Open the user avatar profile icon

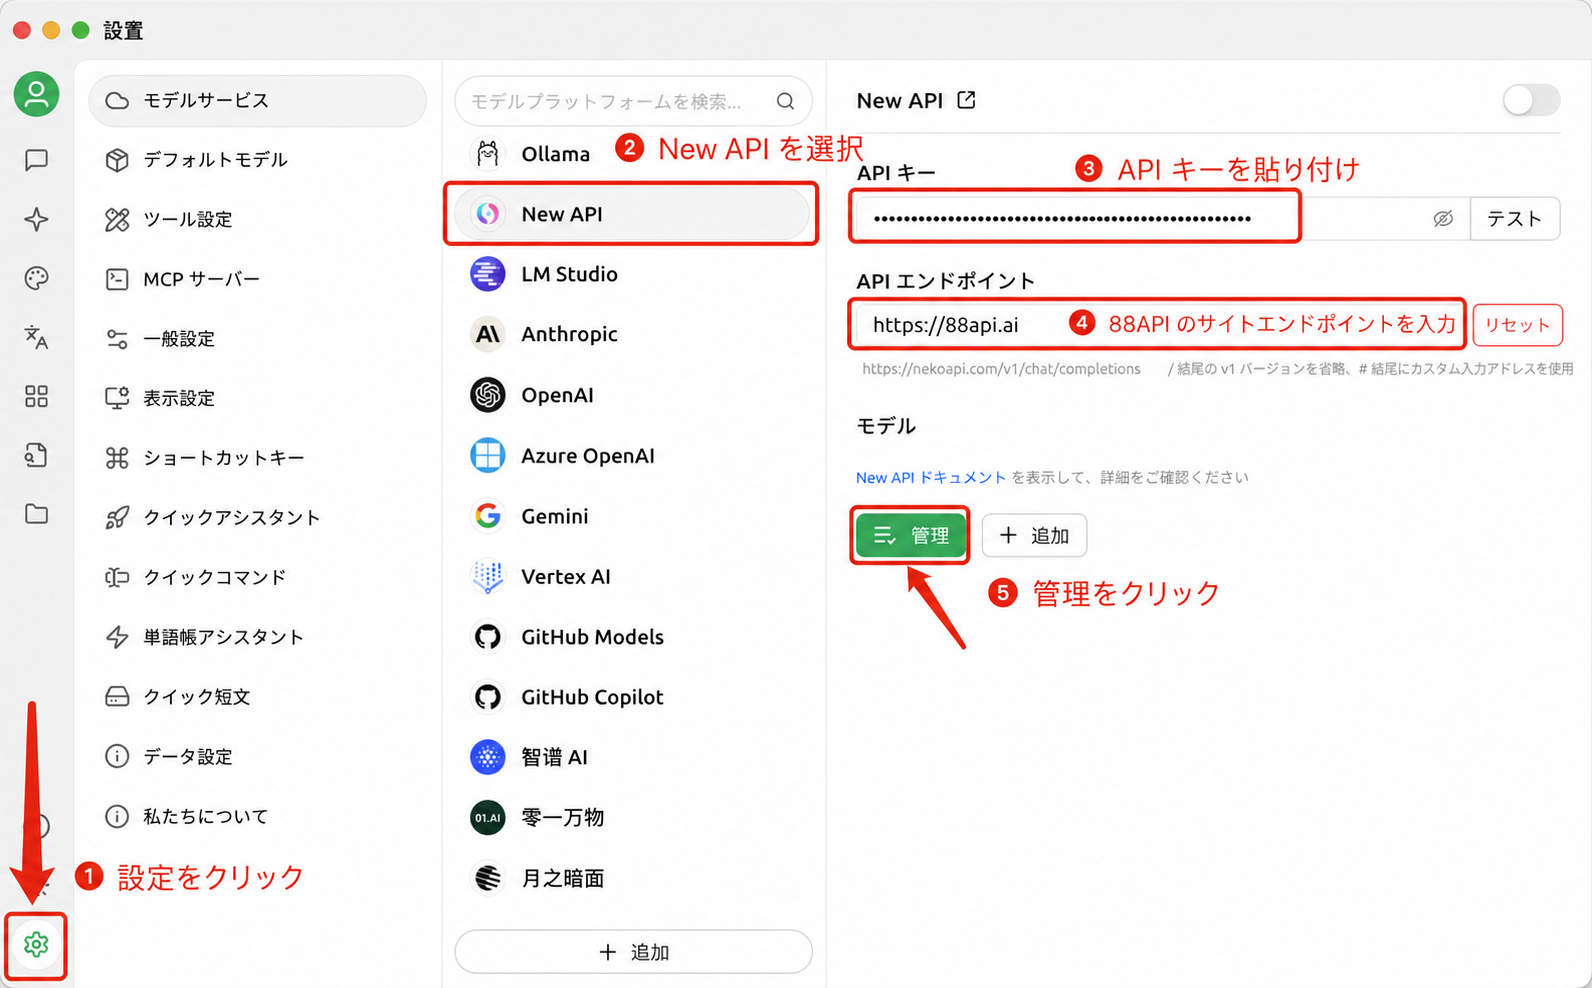click(36, 95)
